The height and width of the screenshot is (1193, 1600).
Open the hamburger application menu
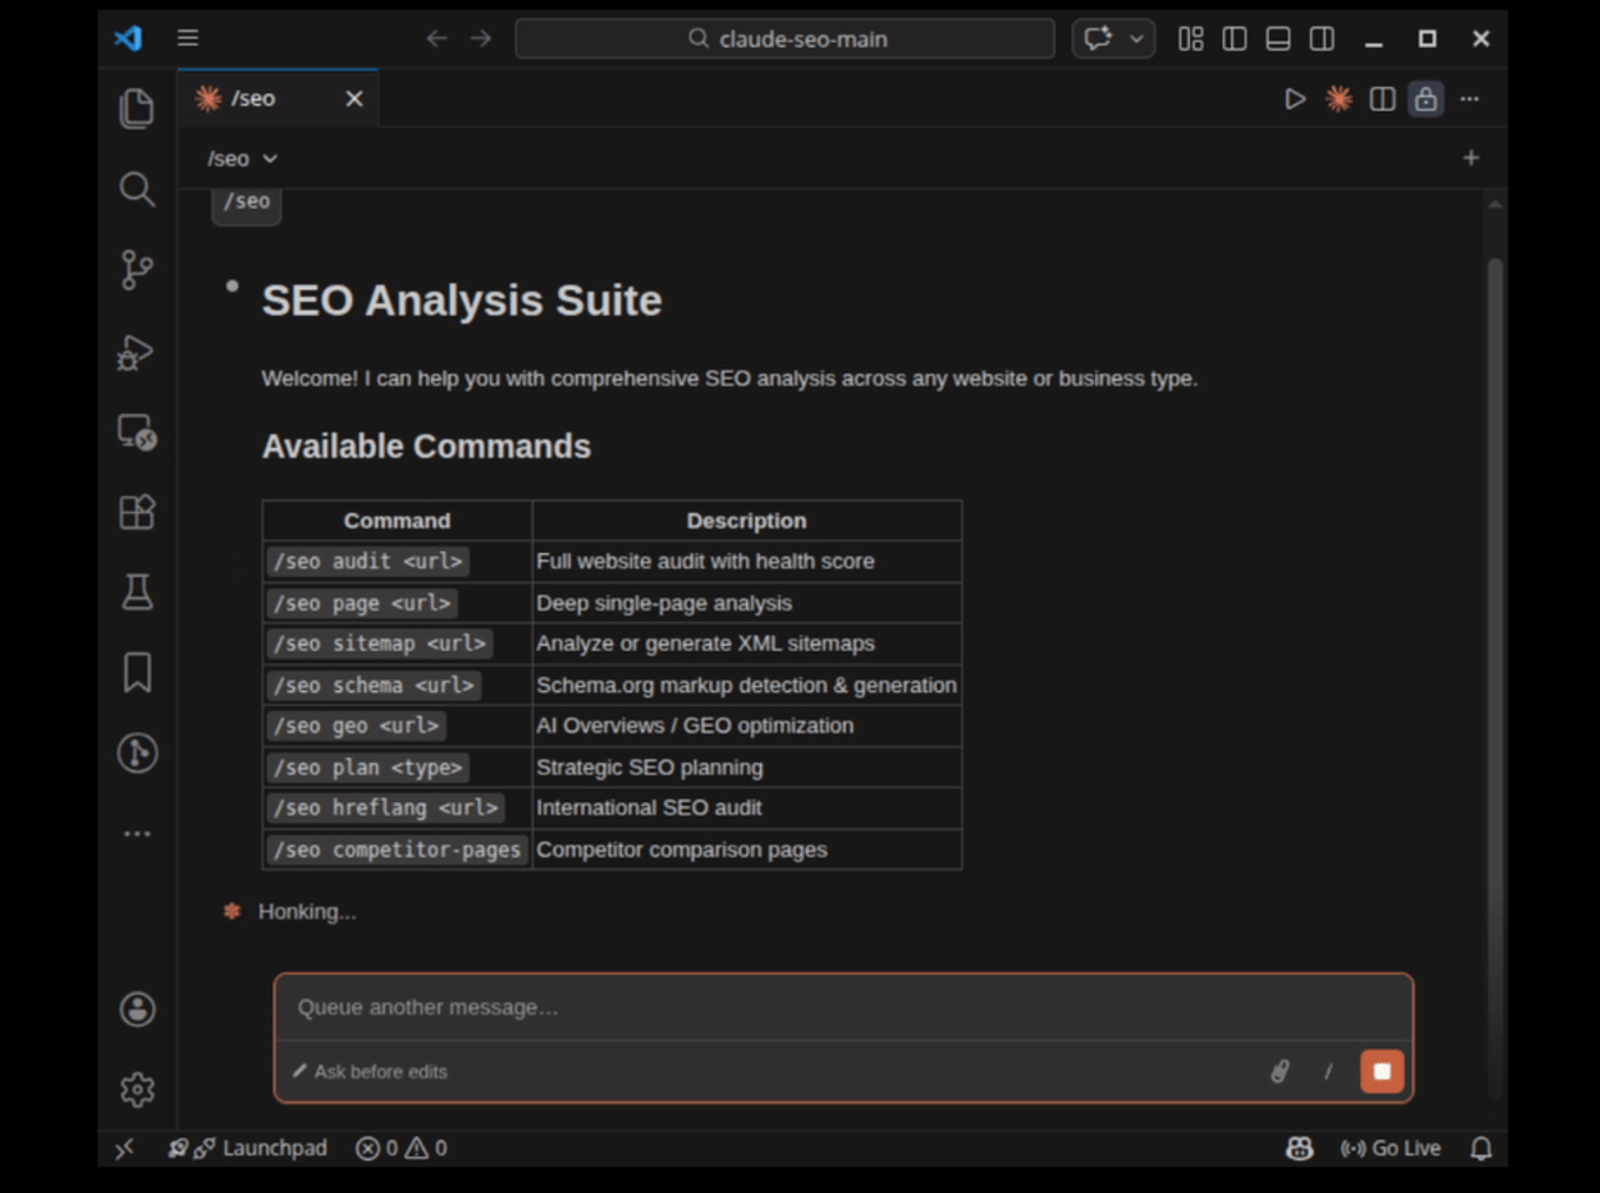pyautogui.click(x=188, y=38)
